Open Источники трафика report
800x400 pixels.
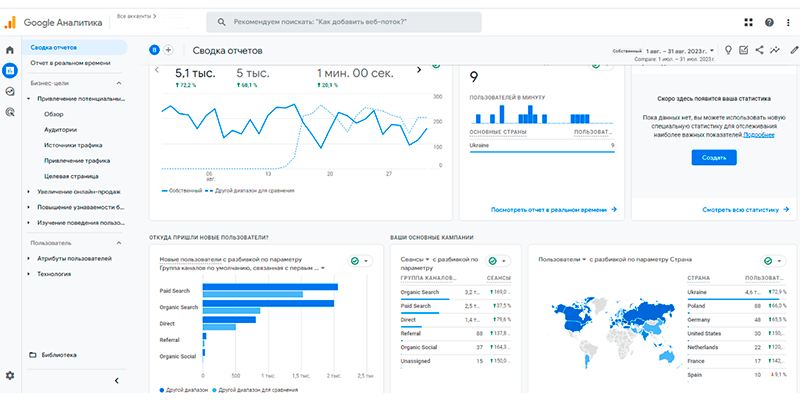coord(74,145)
